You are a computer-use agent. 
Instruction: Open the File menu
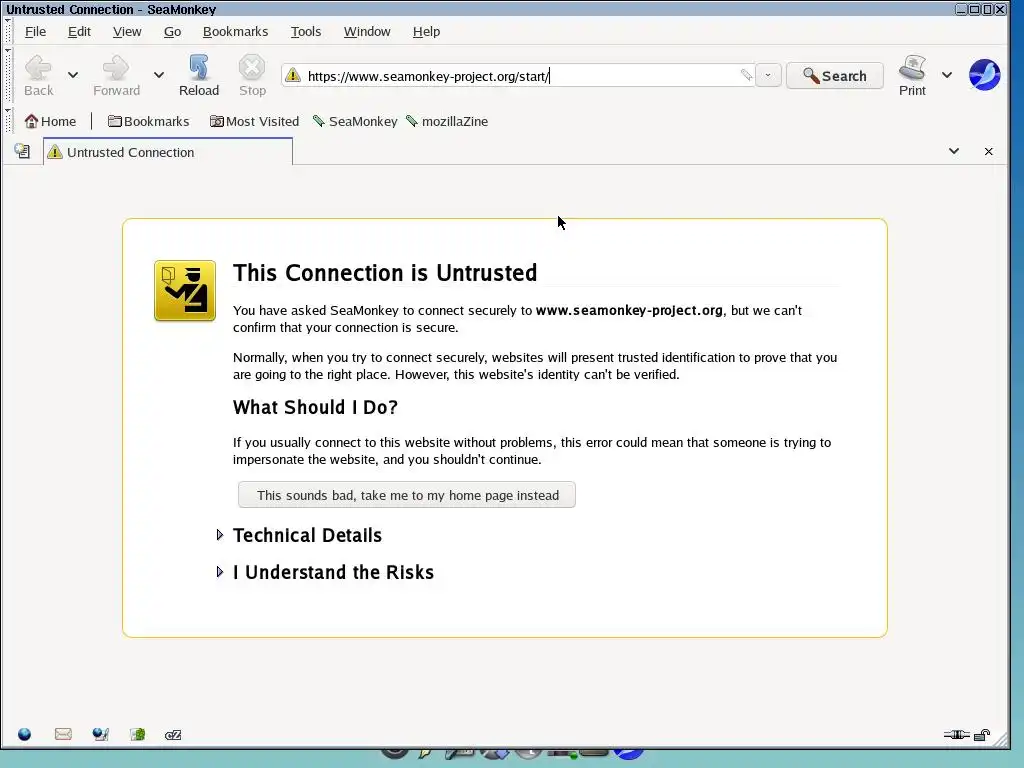click(x=35, y=31)
